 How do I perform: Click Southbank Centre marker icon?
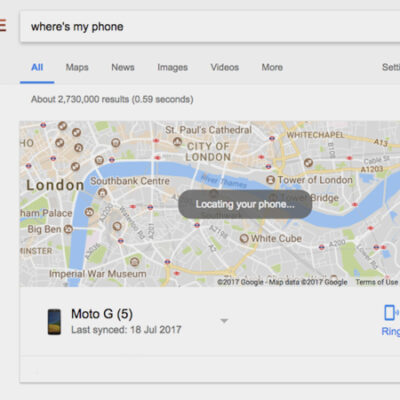[x=102, y=193]
